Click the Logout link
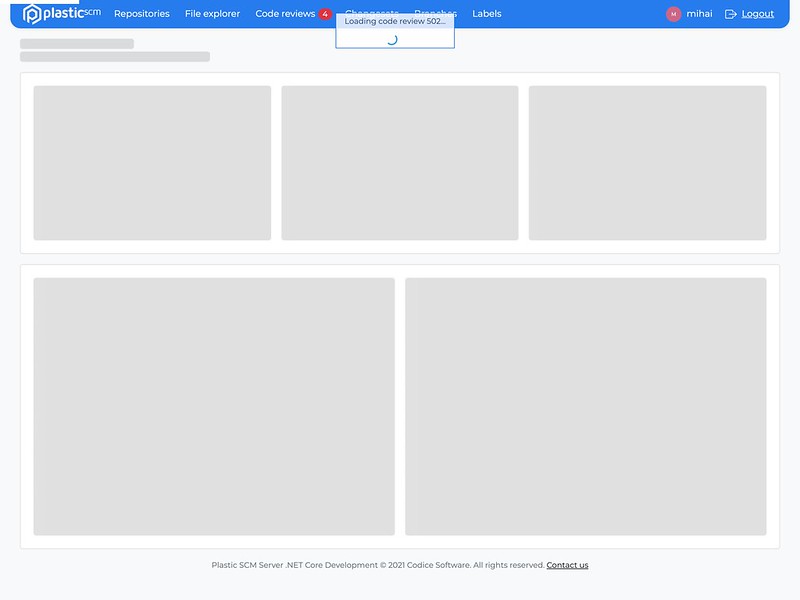The image size is (800, 600). coord(756,13)
